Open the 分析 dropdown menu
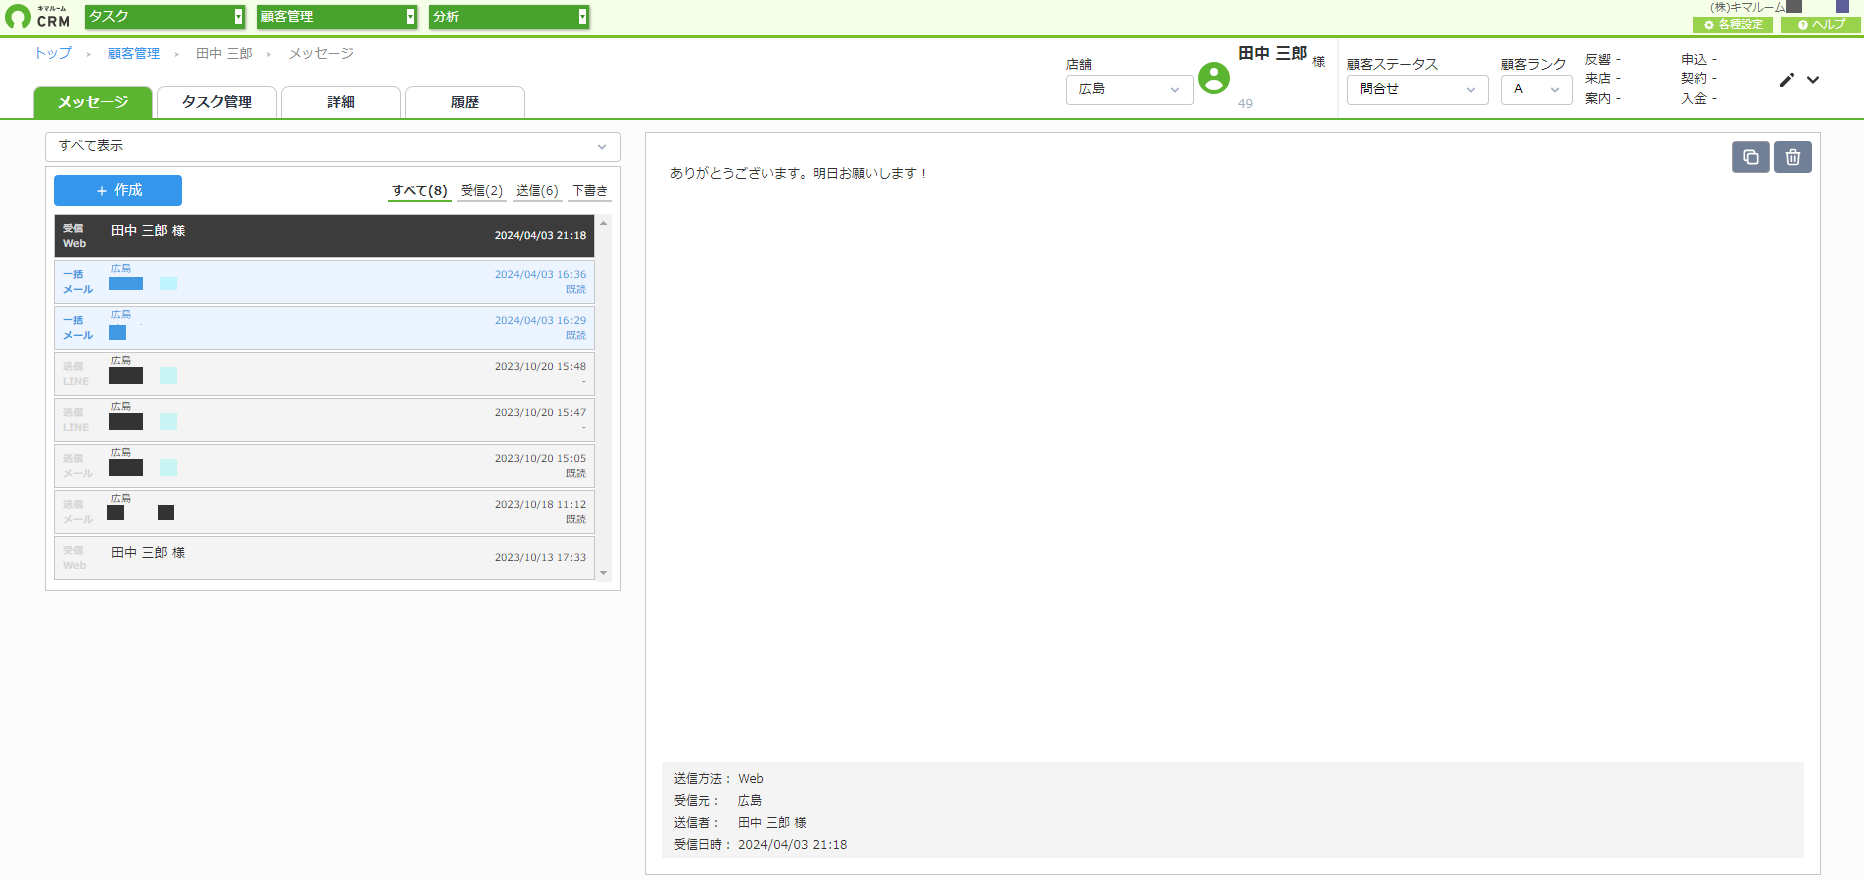The width and height of the screenshot is (1864, 880). pyautogui.click(x=509, y=17)
